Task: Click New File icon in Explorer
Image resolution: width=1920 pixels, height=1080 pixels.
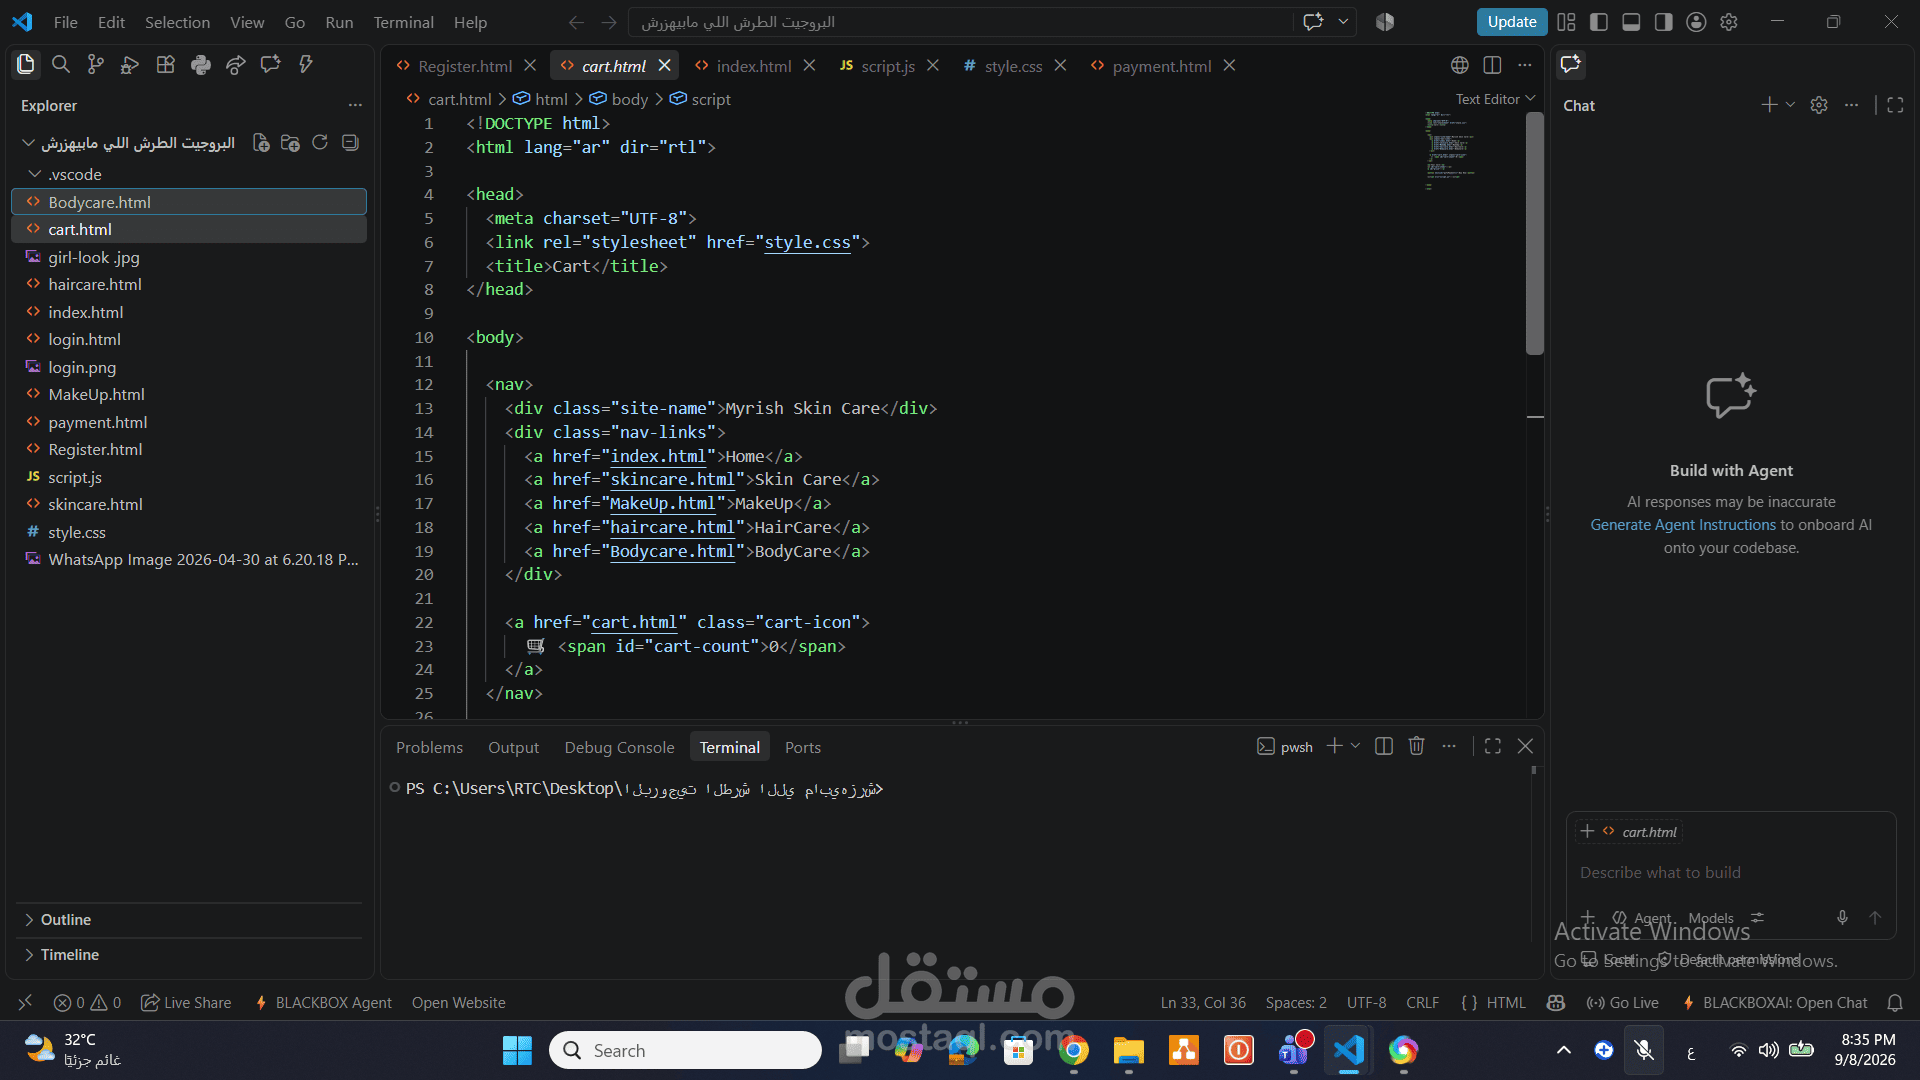Action: point(261,143)
